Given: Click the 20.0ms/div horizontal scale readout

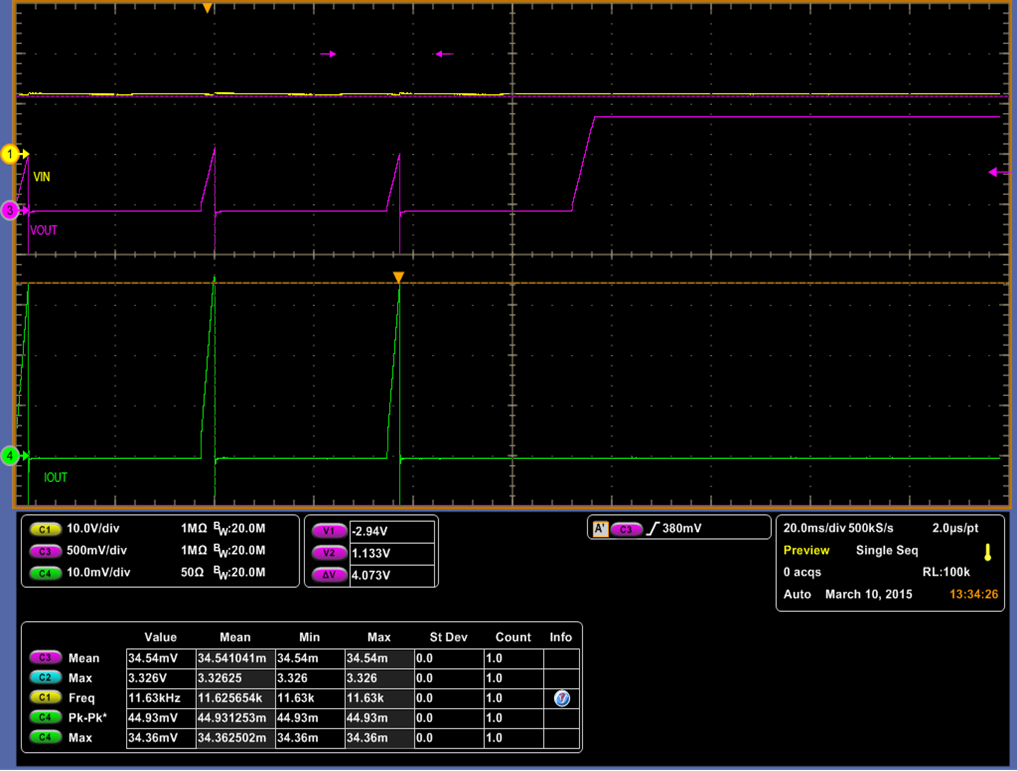Looking at the screenshot, I should point(812,528).
